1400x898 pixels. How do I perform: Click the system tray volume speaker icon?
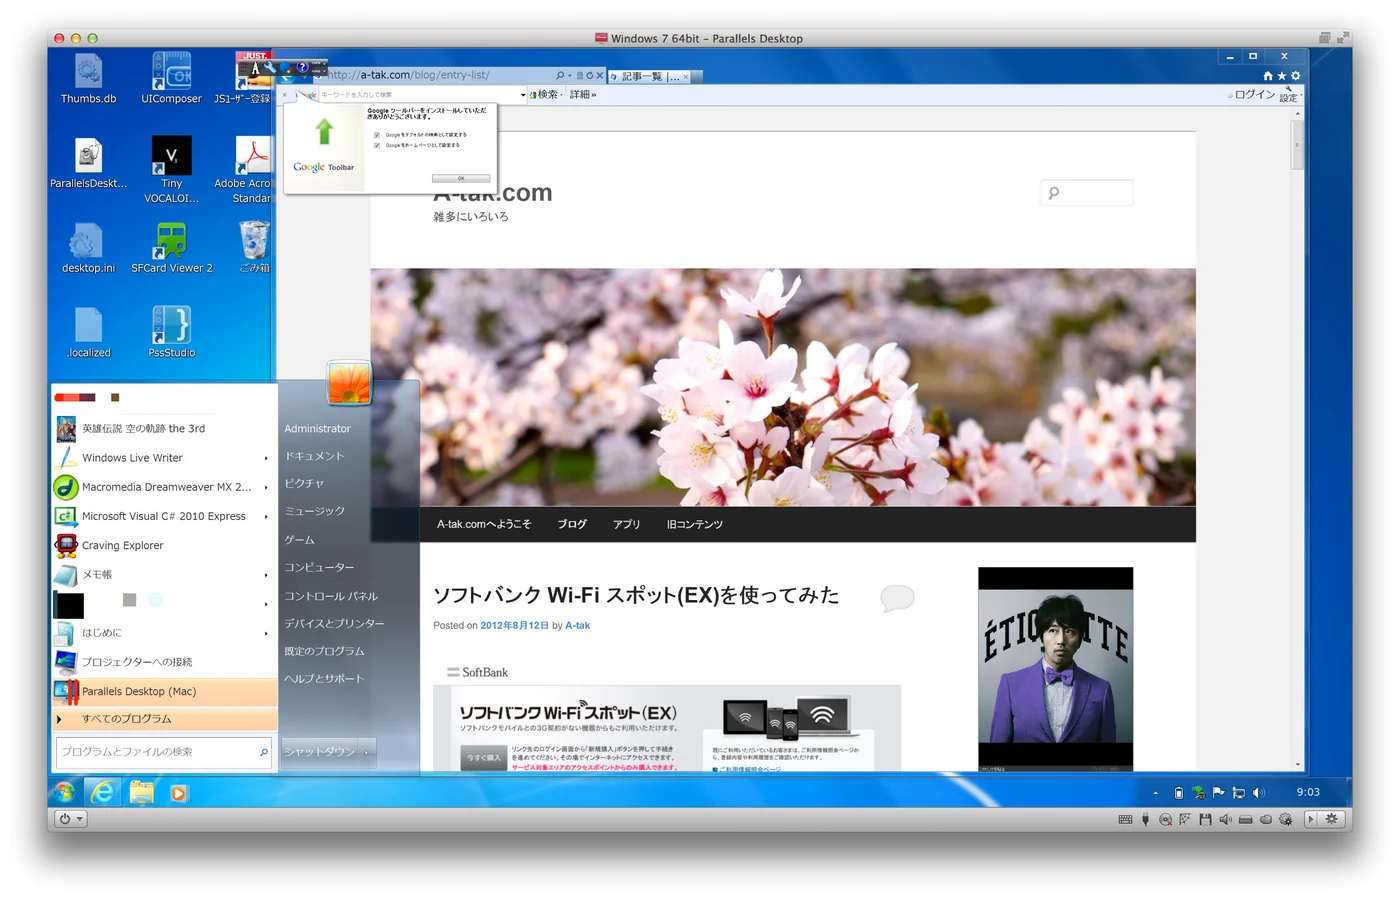[x=1258, y=793]
